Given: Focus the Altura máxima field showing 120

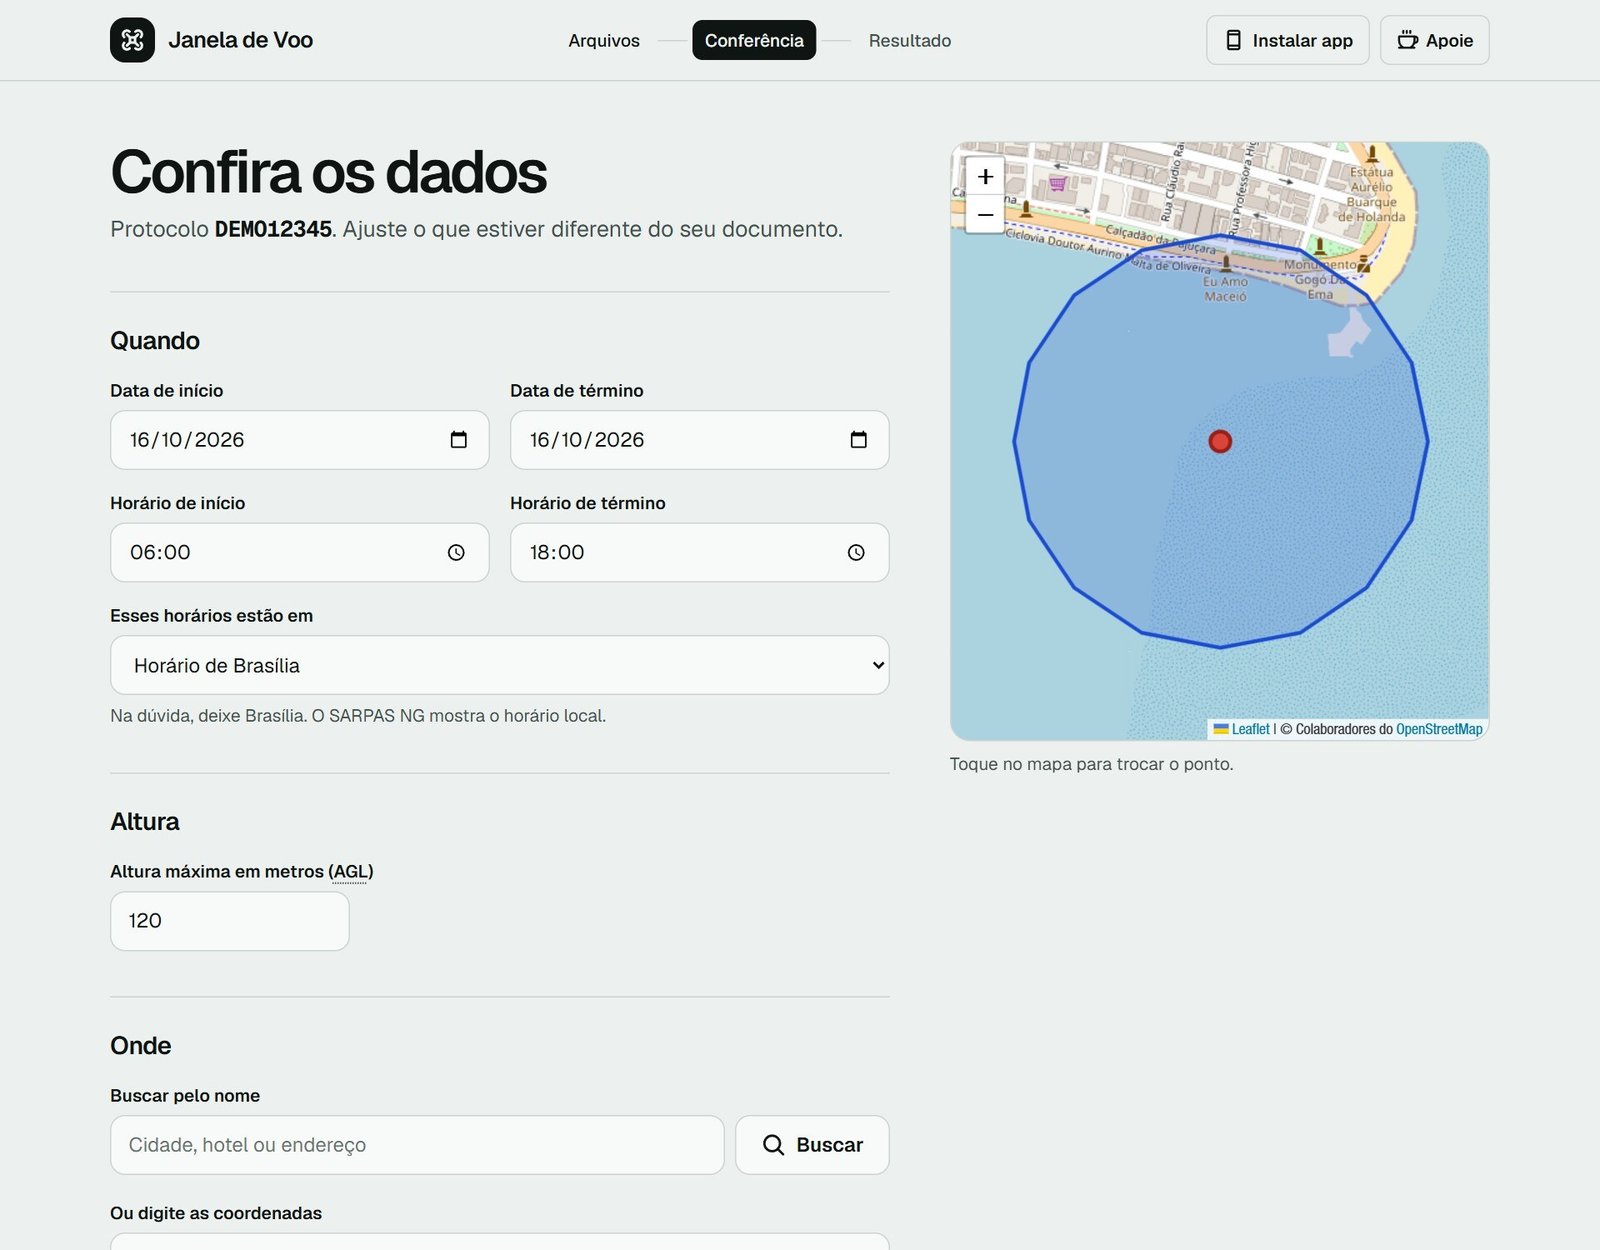Looking at the screenshot, I should click(x=230, y=921).
